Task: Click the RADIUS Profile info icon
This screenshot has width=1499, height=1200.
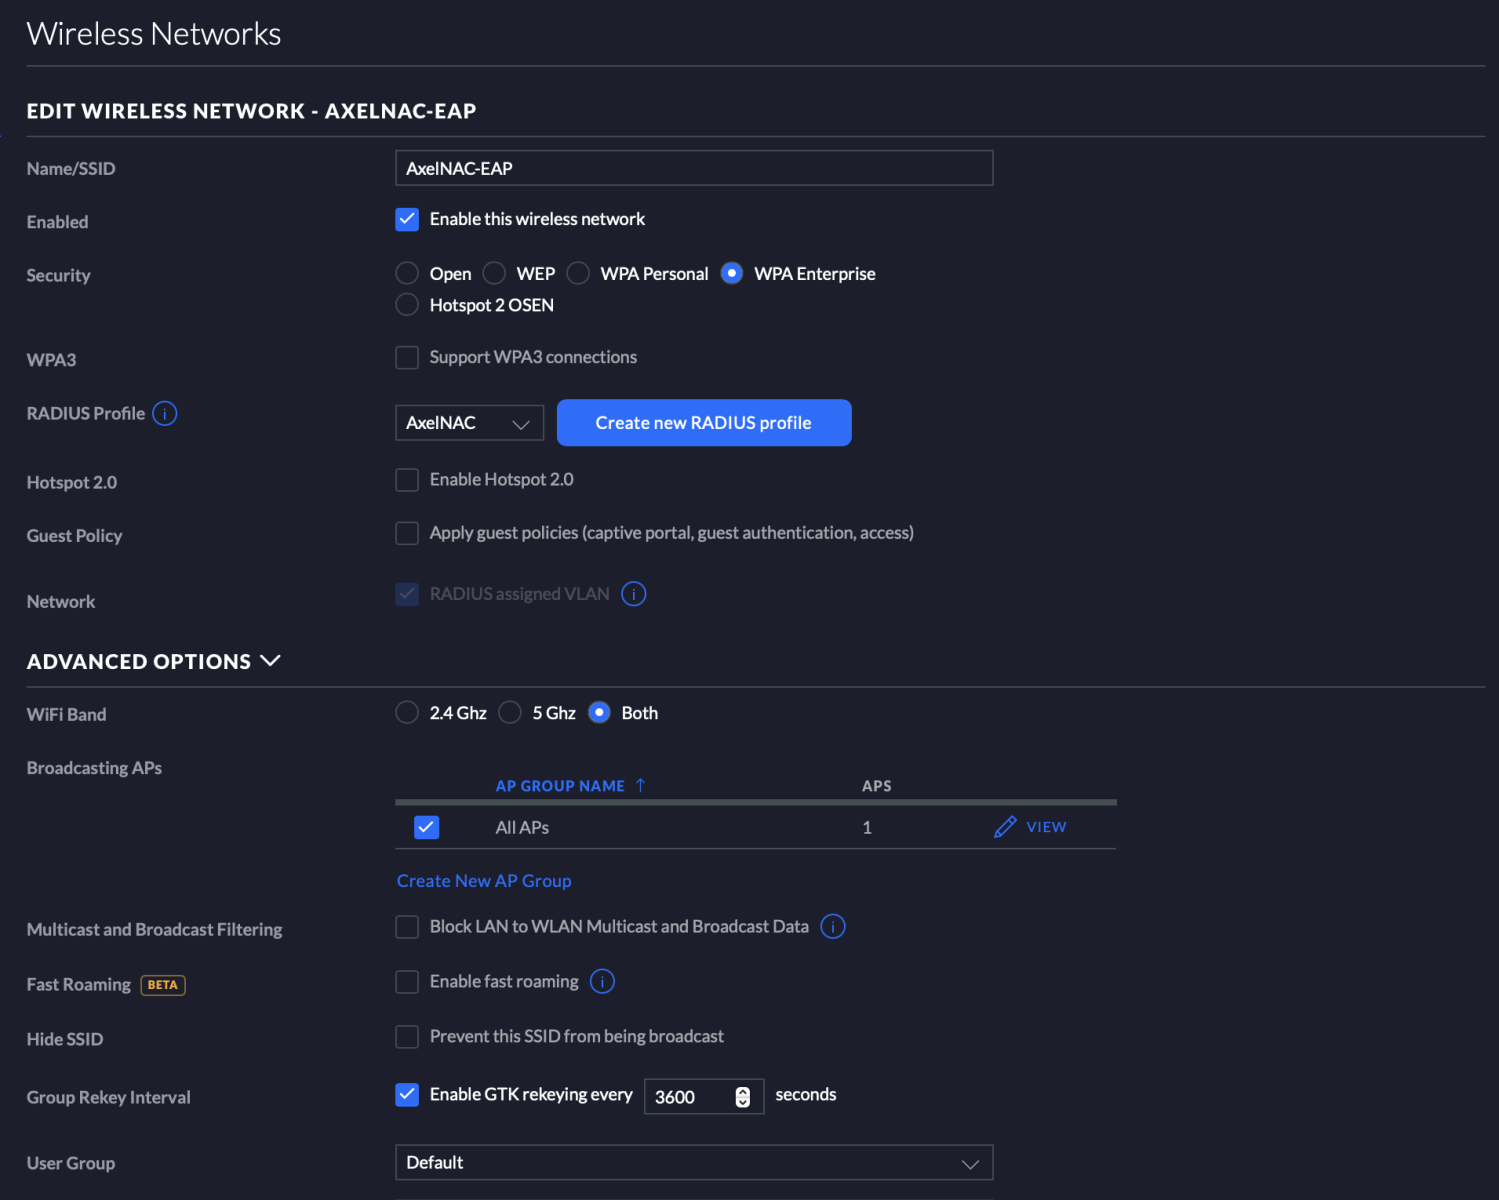Action: (165, 414)
